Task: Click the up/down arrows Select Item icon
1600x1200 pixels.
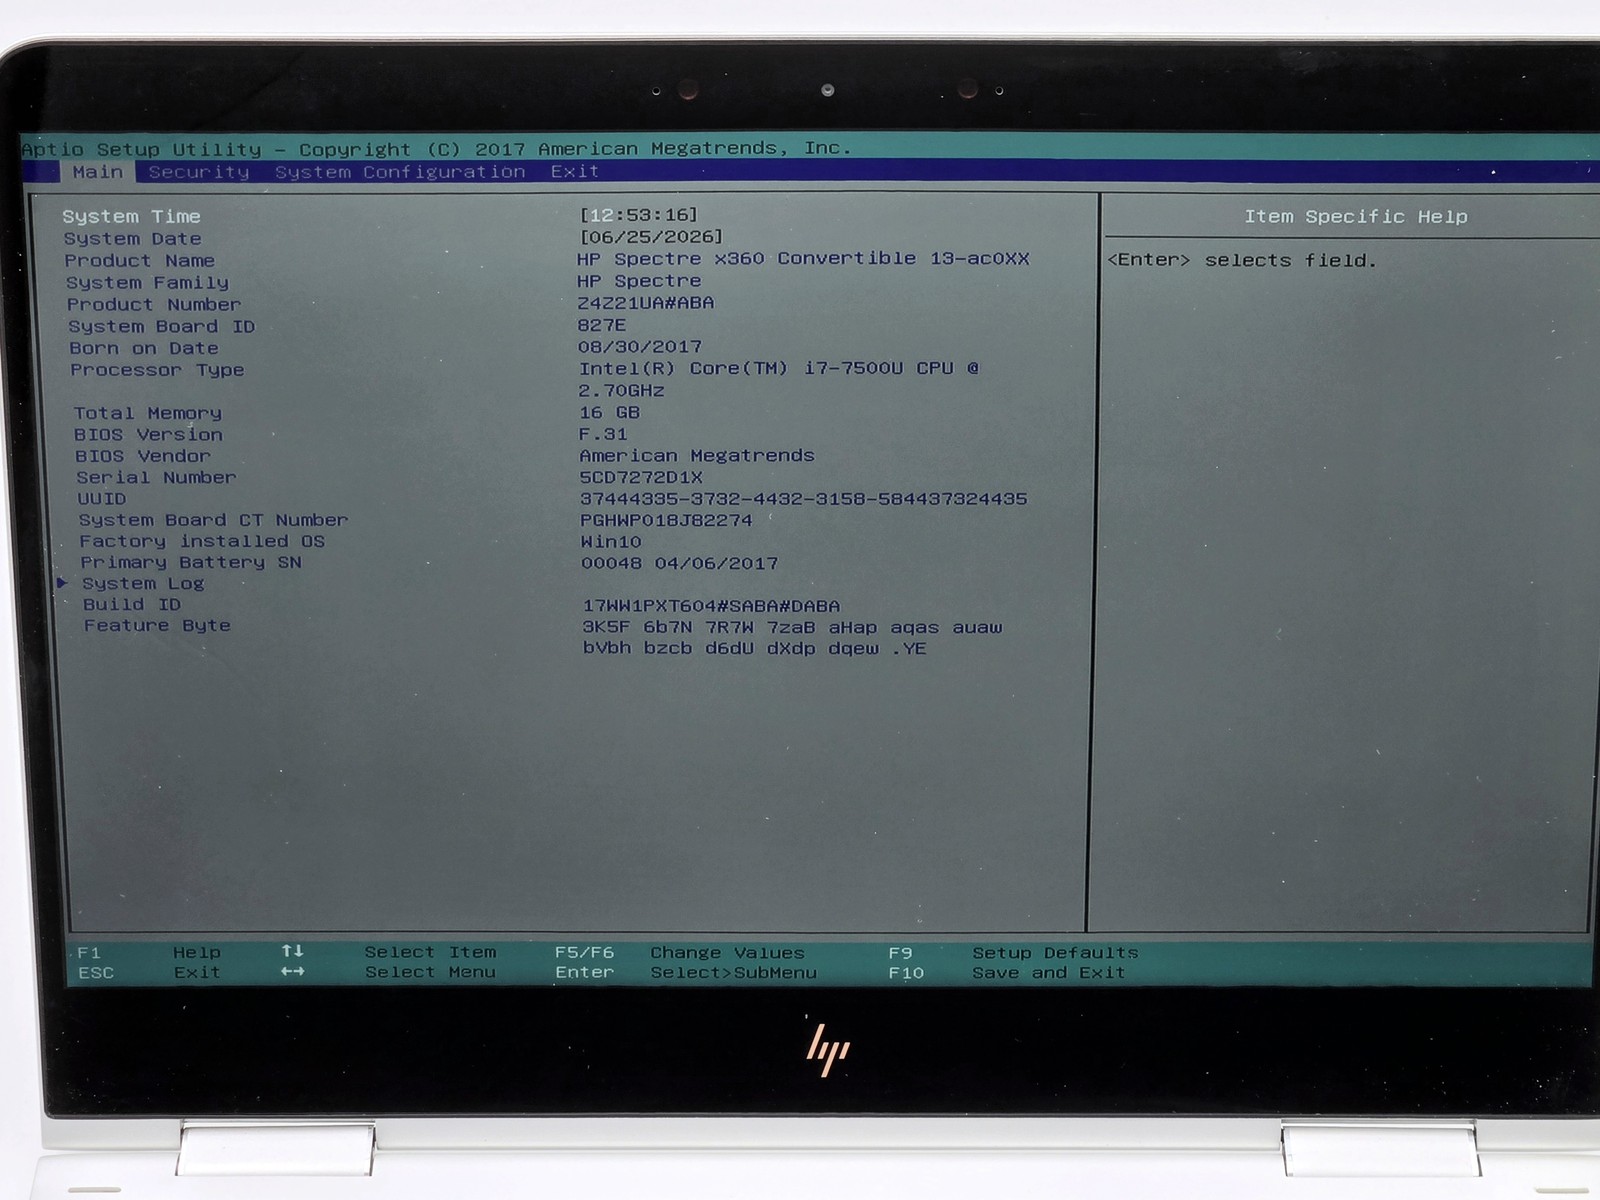Action: pos(292,951)
